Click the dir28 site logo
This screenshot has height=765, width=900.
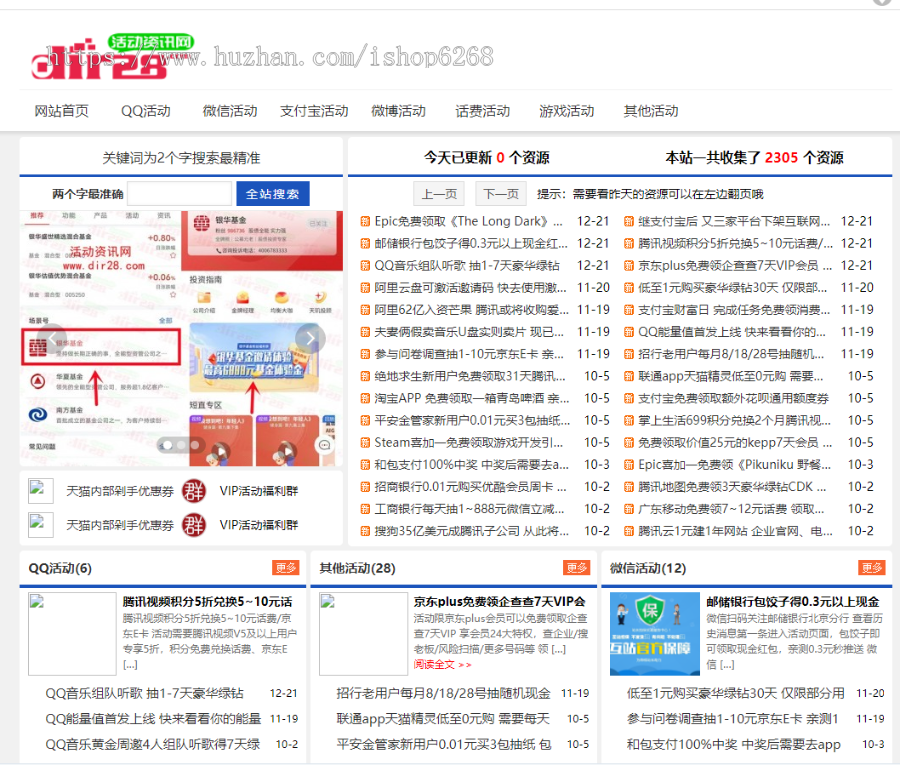[x=112, y=57]
